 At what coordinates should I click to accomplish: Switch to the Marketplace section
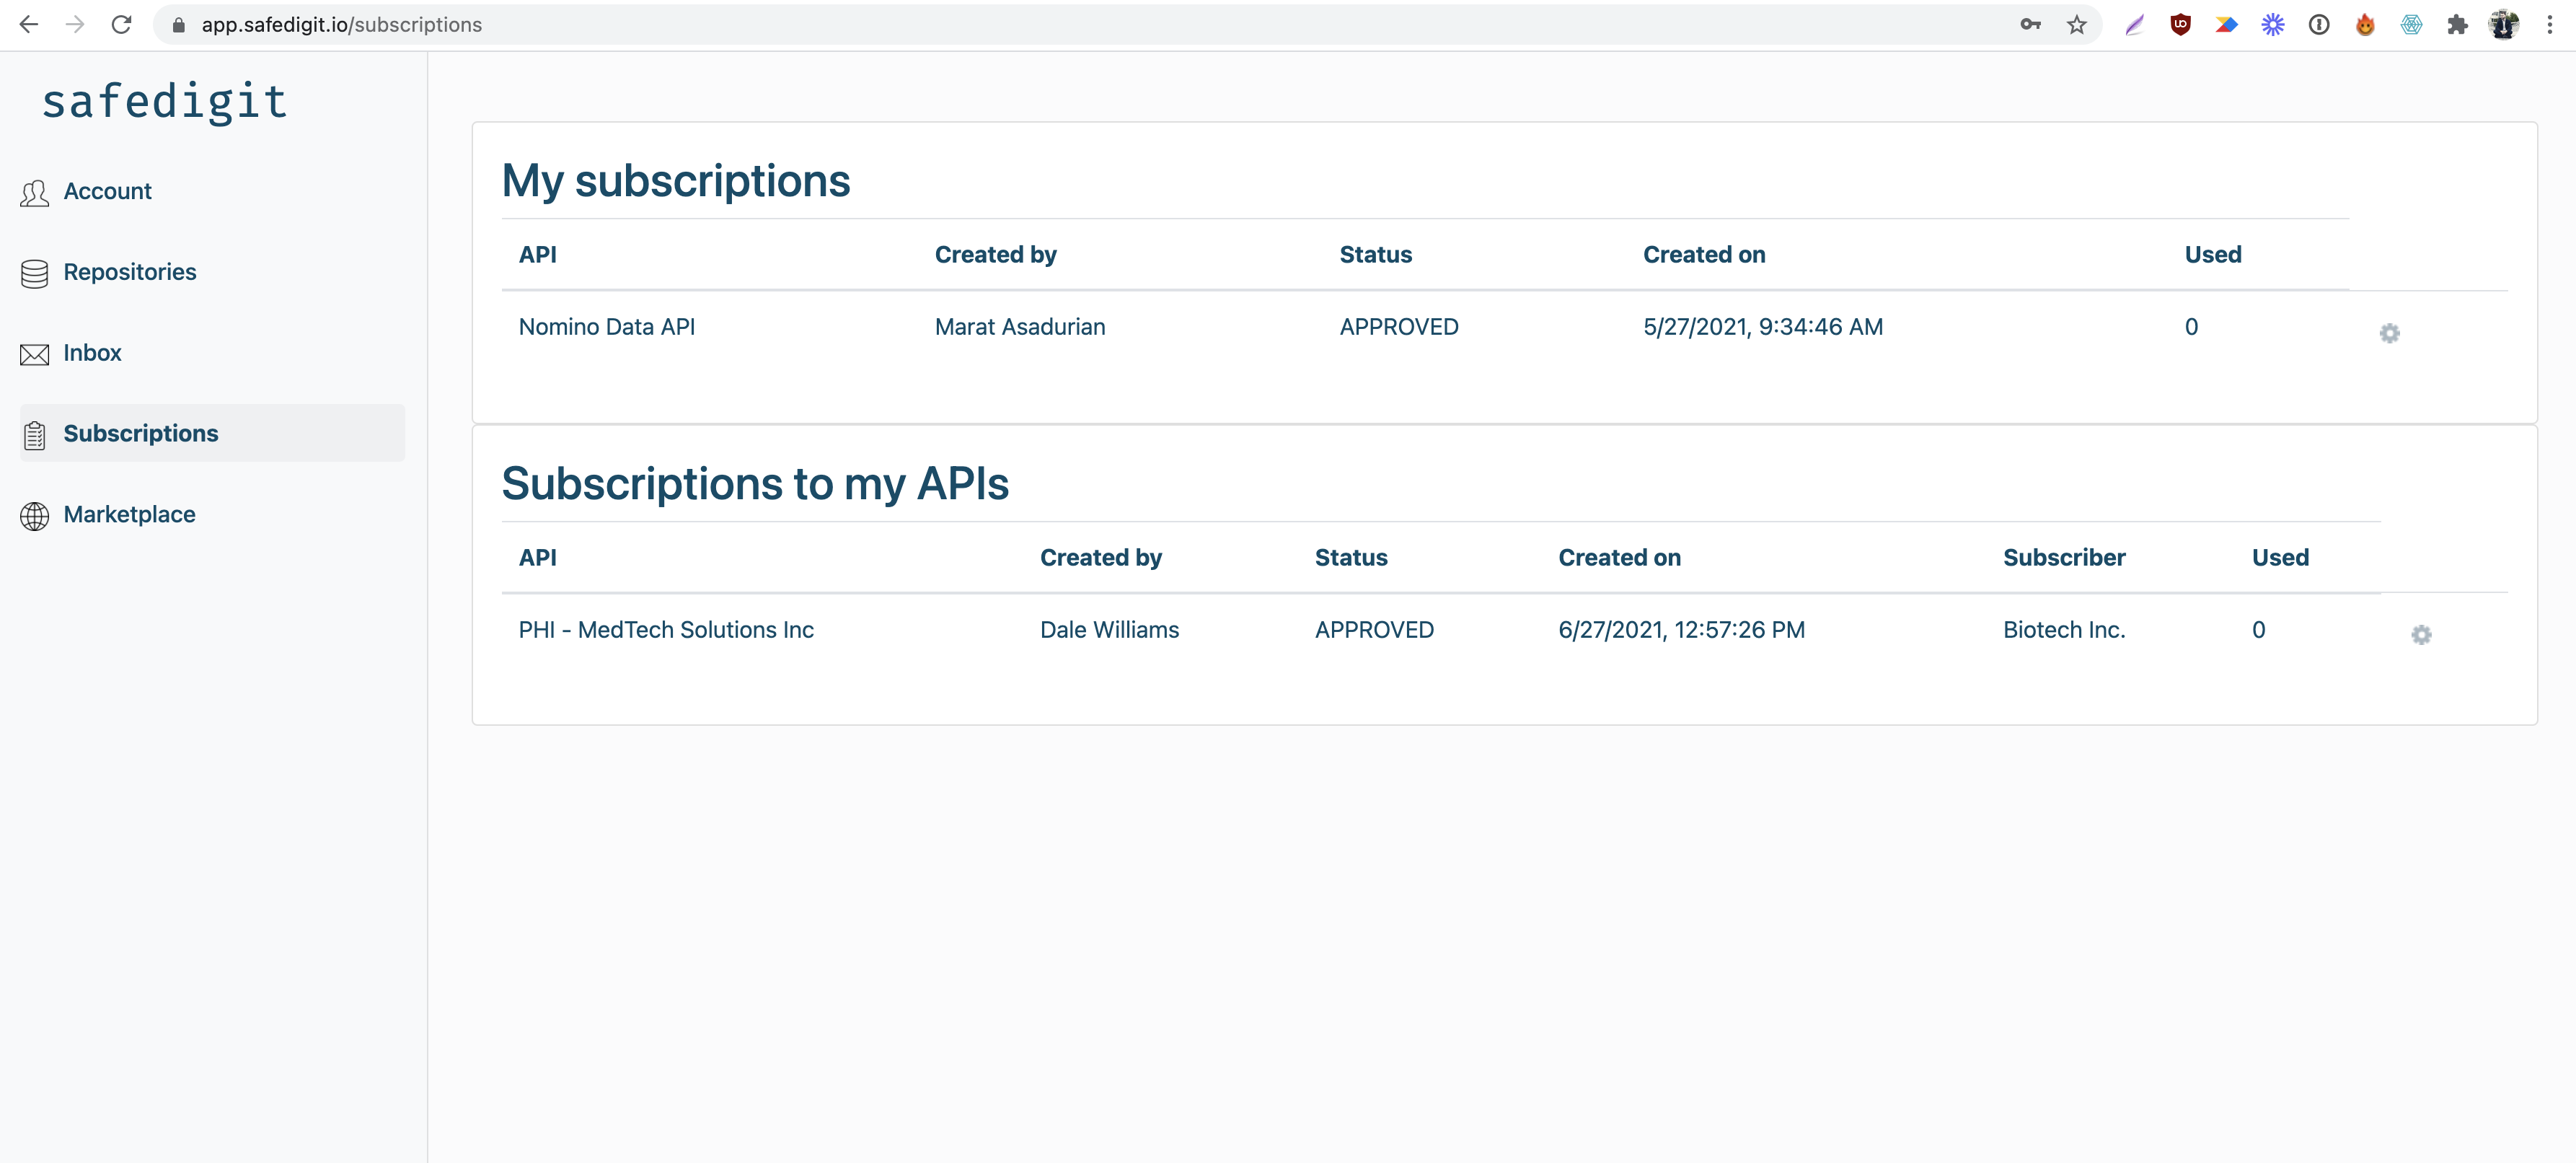pyautogui.click(x=129, y=514)
